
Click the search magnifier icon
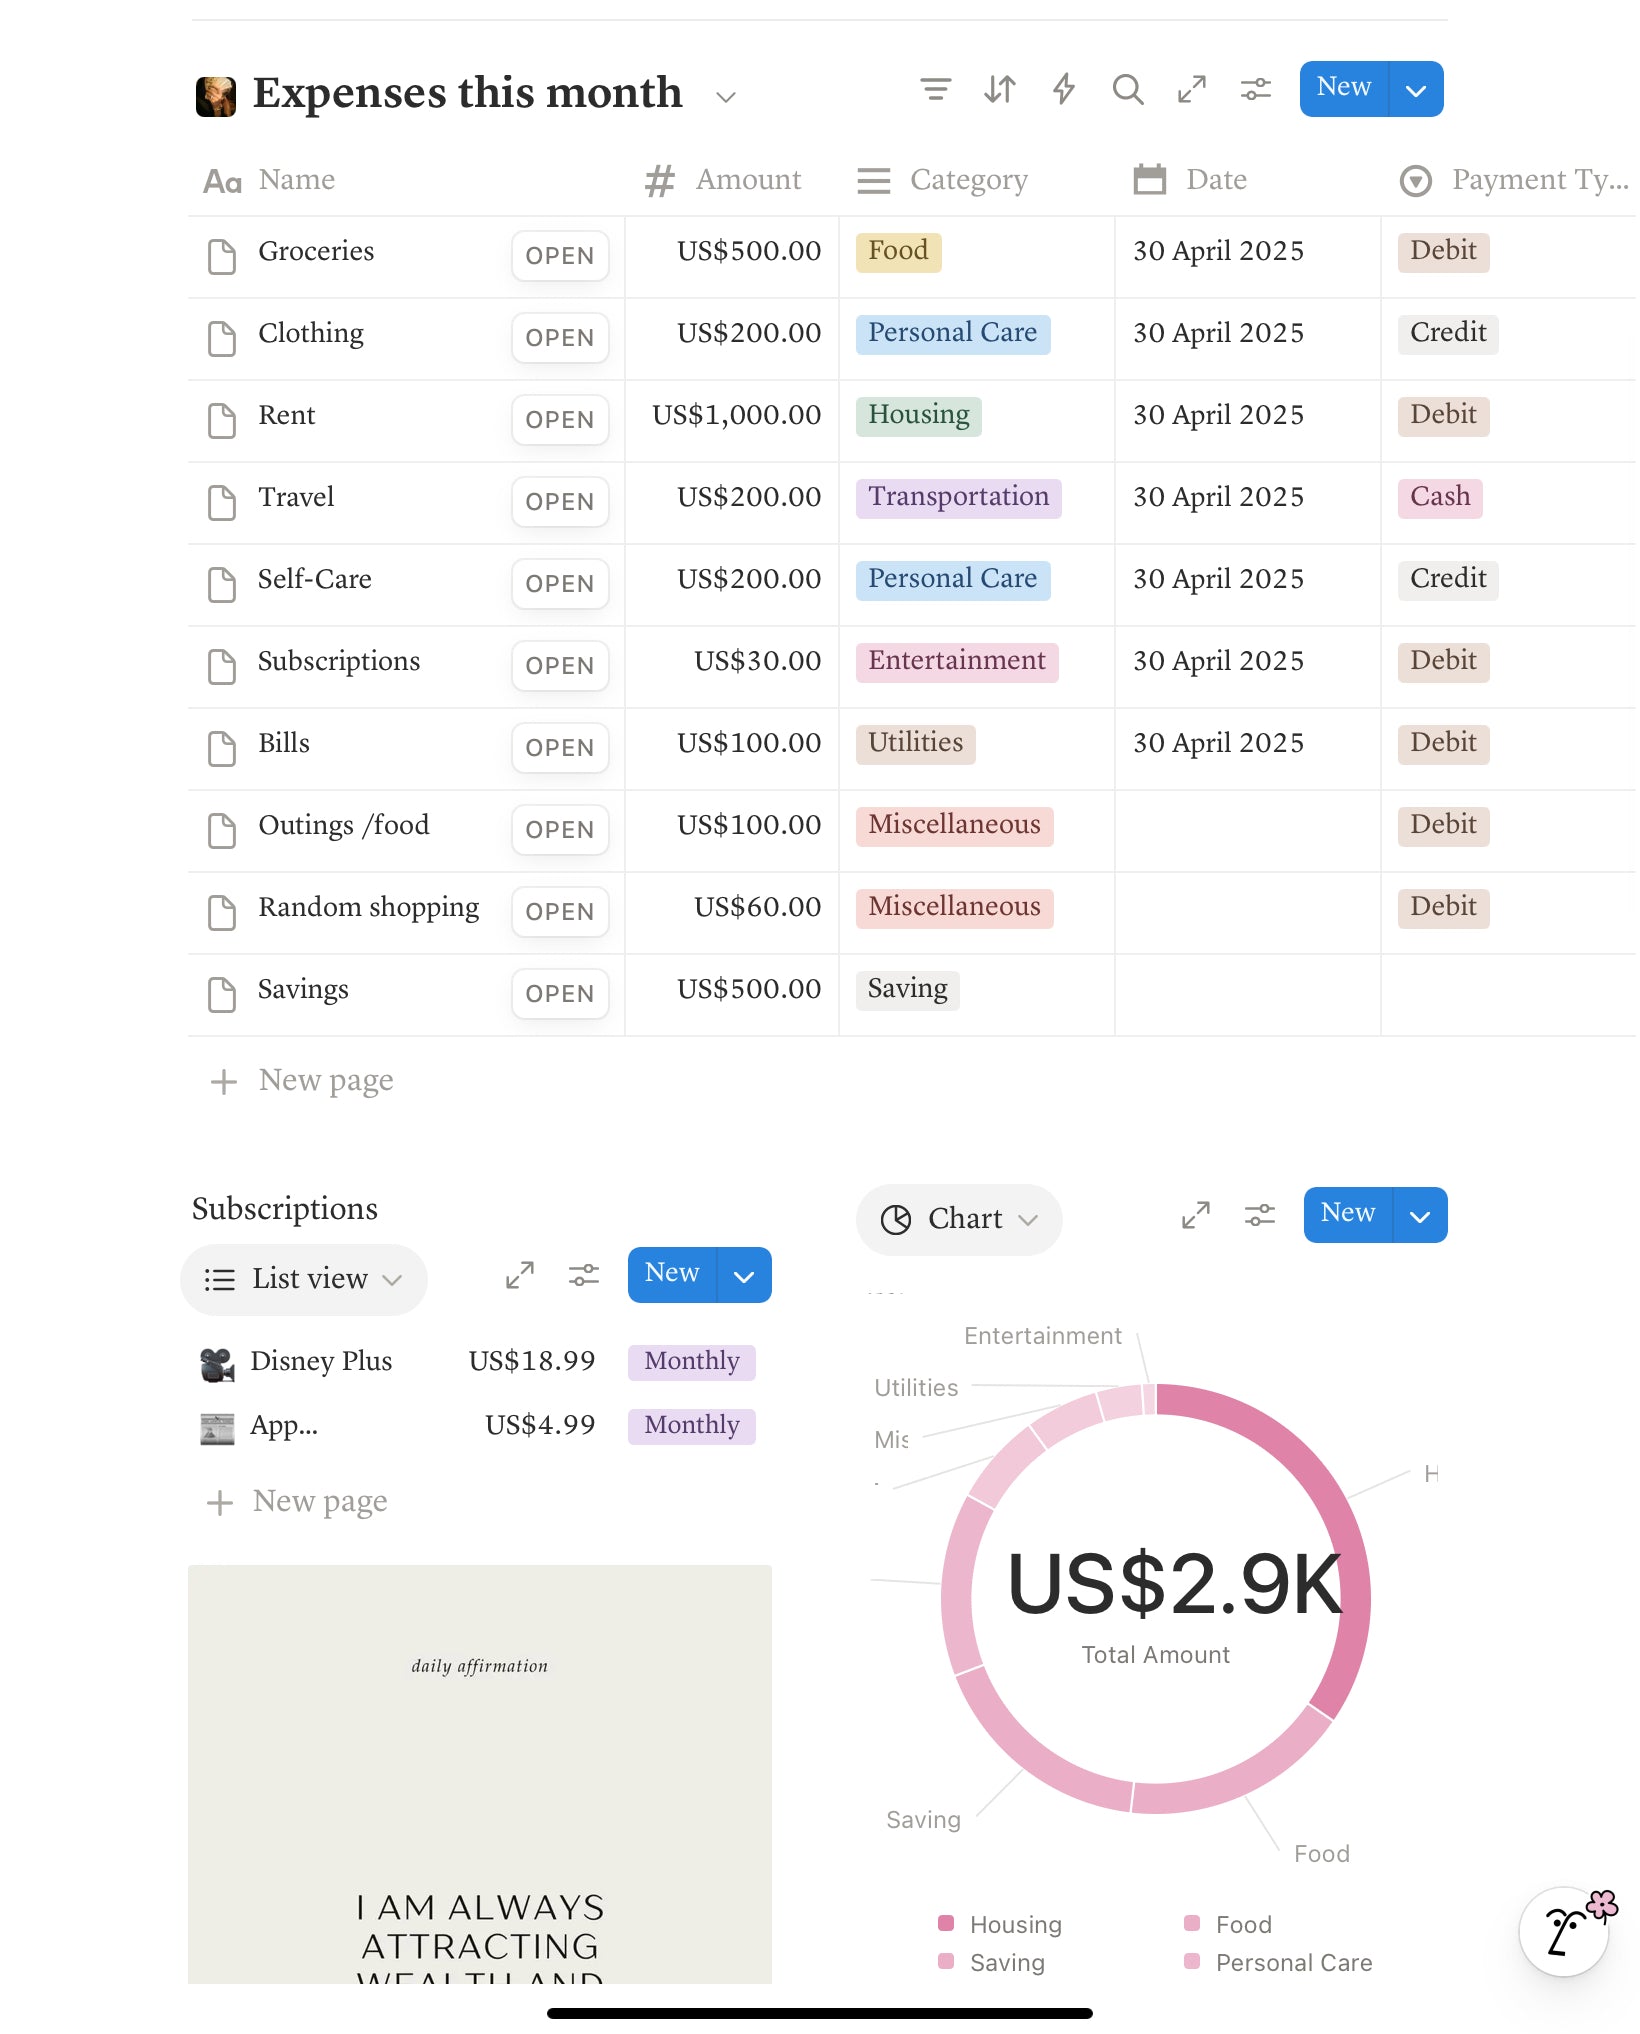[x=1127, y=90]
